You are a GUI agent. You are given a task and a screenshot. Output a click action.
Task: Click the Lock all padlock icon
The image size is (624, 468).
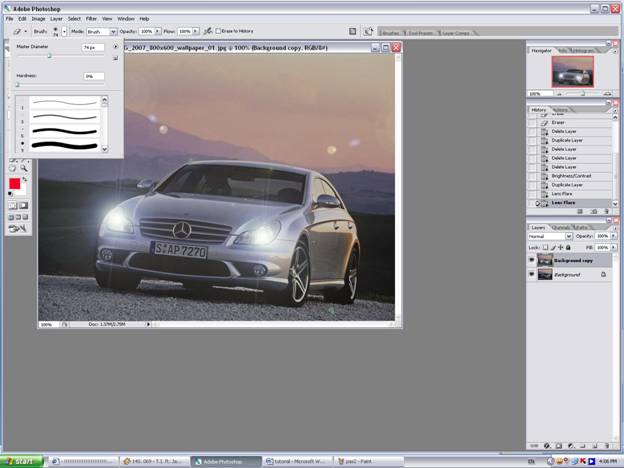tap(570, 246)
